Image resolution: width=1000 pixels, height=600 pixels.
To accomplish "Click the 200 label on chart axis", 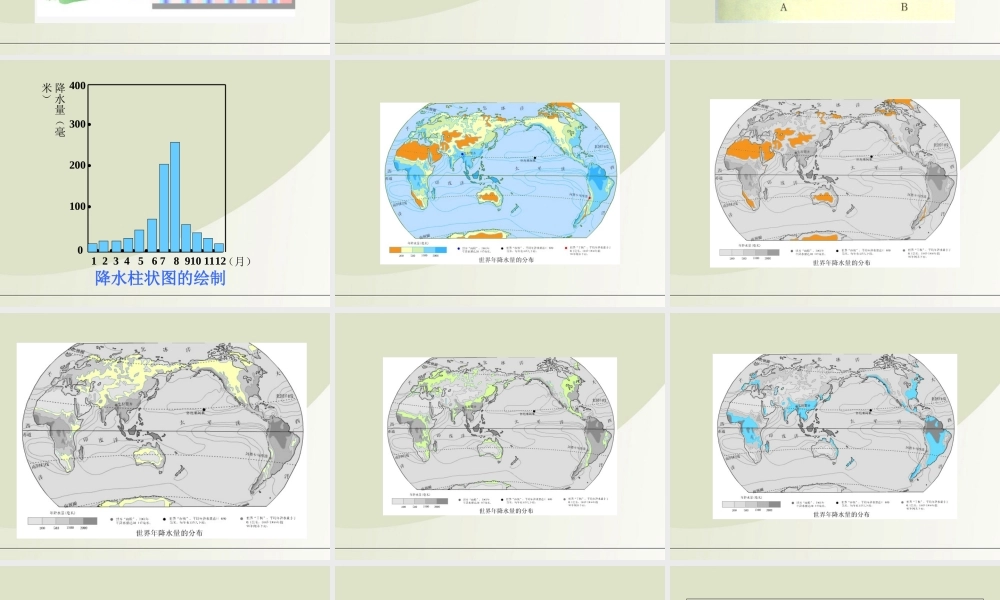I will [x=77, y=165].
